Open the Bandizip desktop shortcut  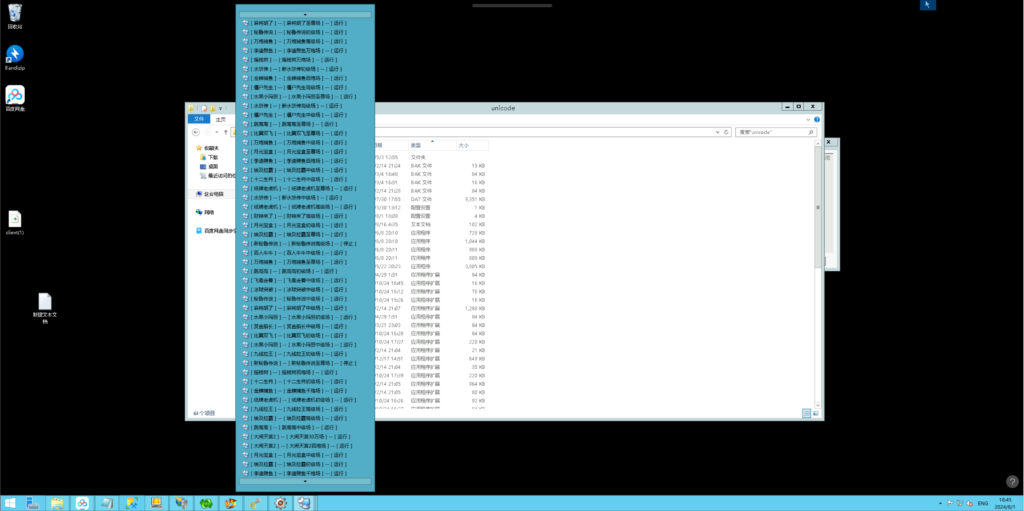[15, 53]
